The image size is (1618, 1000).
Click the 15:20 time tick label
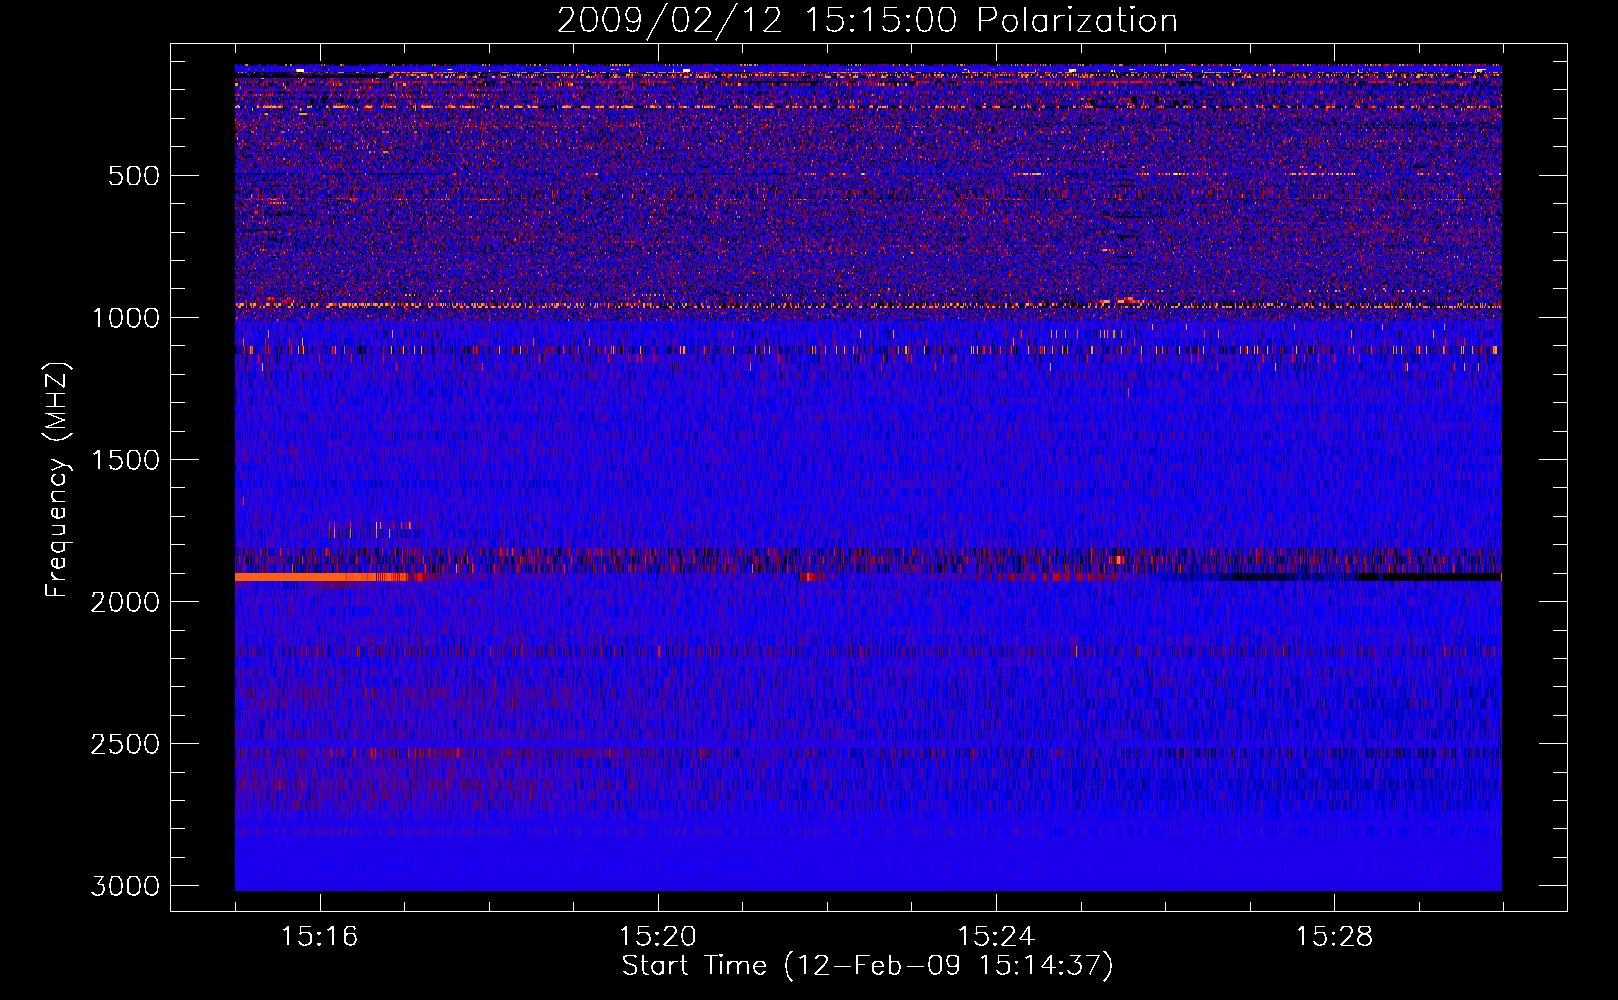coord(657,937)
